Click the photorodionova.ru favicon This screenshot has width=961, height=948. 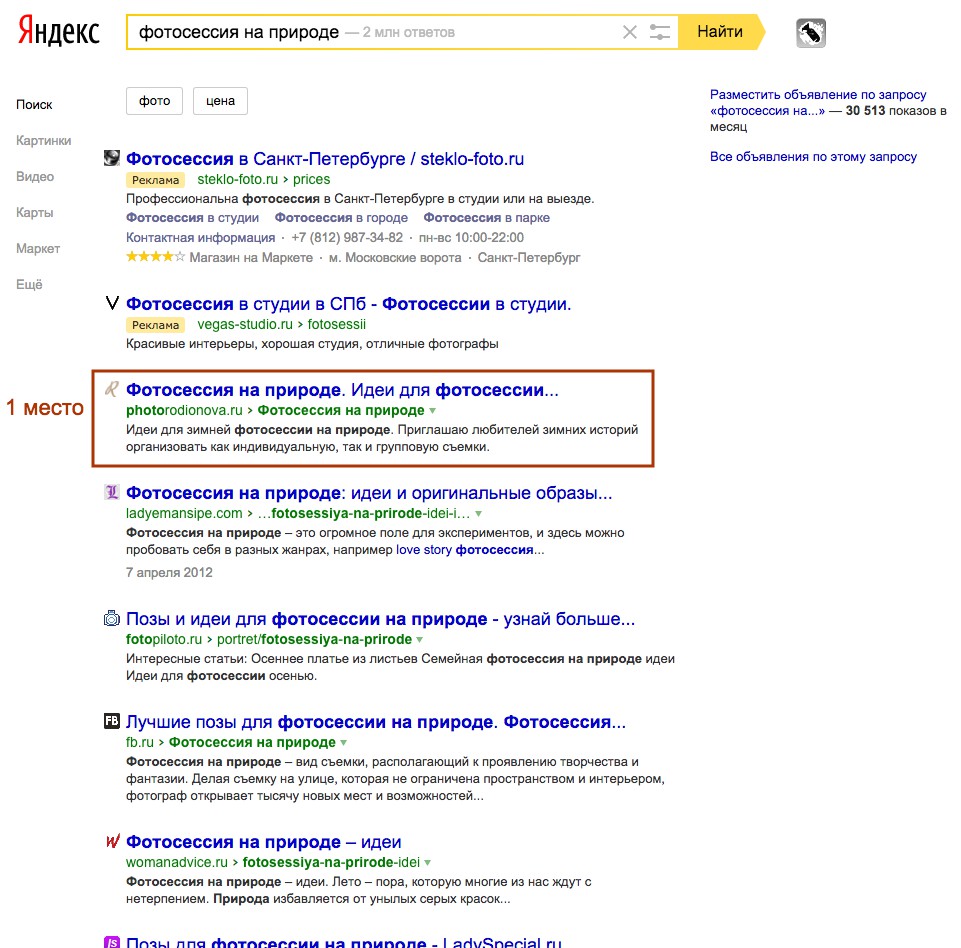pos(112,389)
